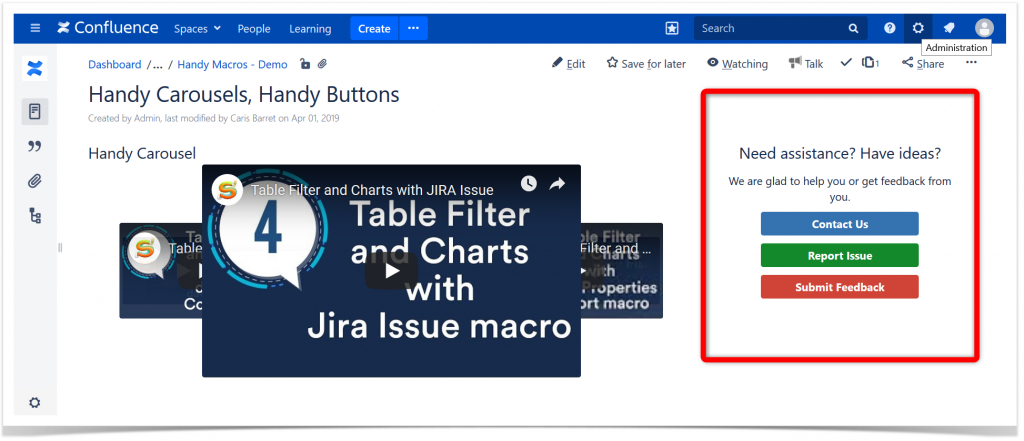Click 'Need assistance? Have ideas?' heading

pos(840,154)
